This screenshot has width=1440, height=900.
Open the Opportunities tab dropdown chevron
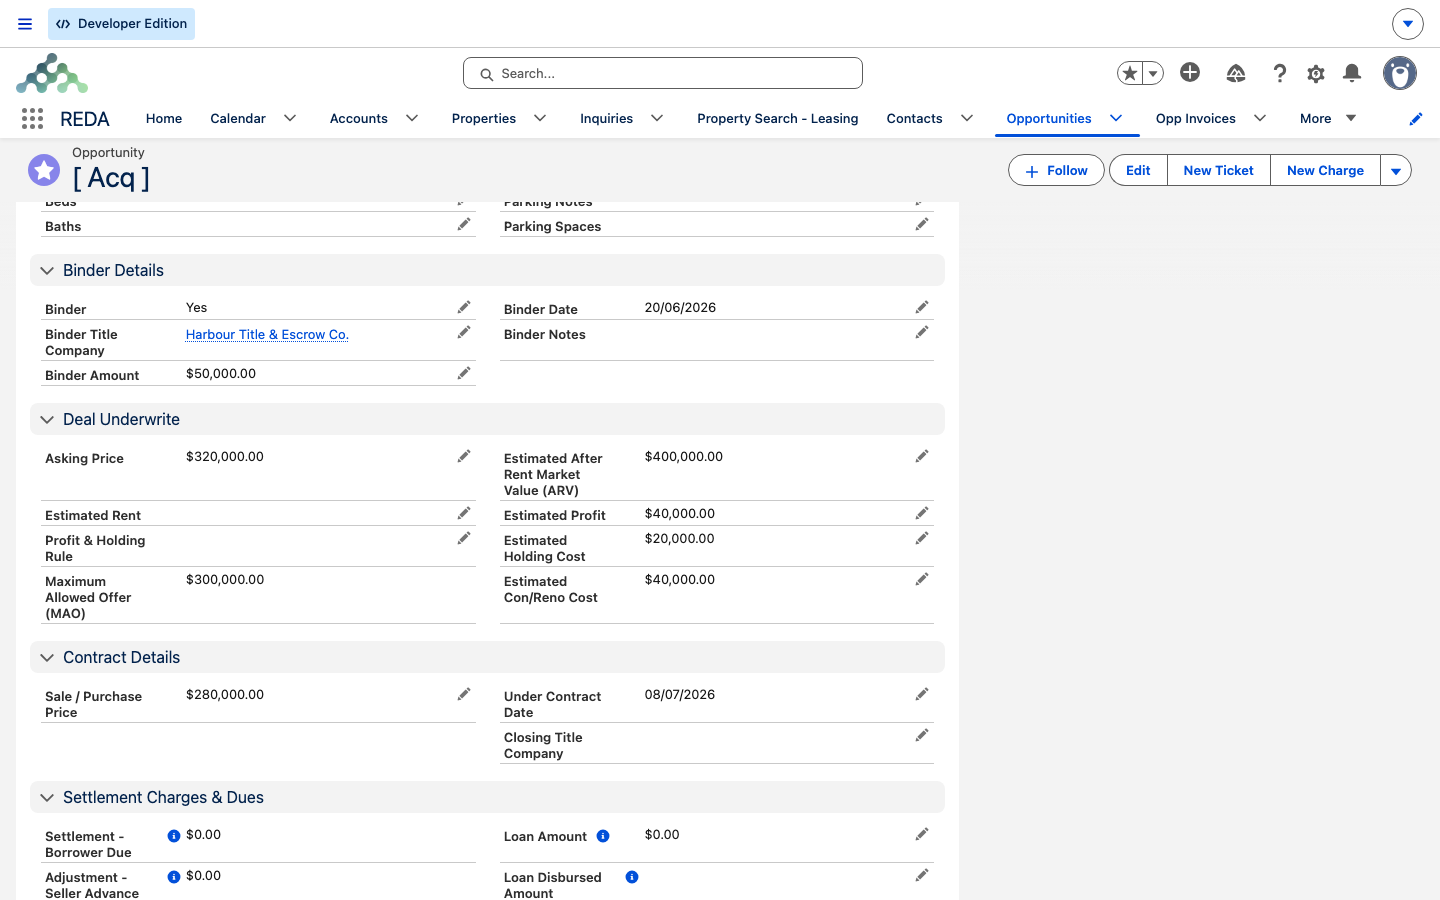click(x=1116, y=118)
